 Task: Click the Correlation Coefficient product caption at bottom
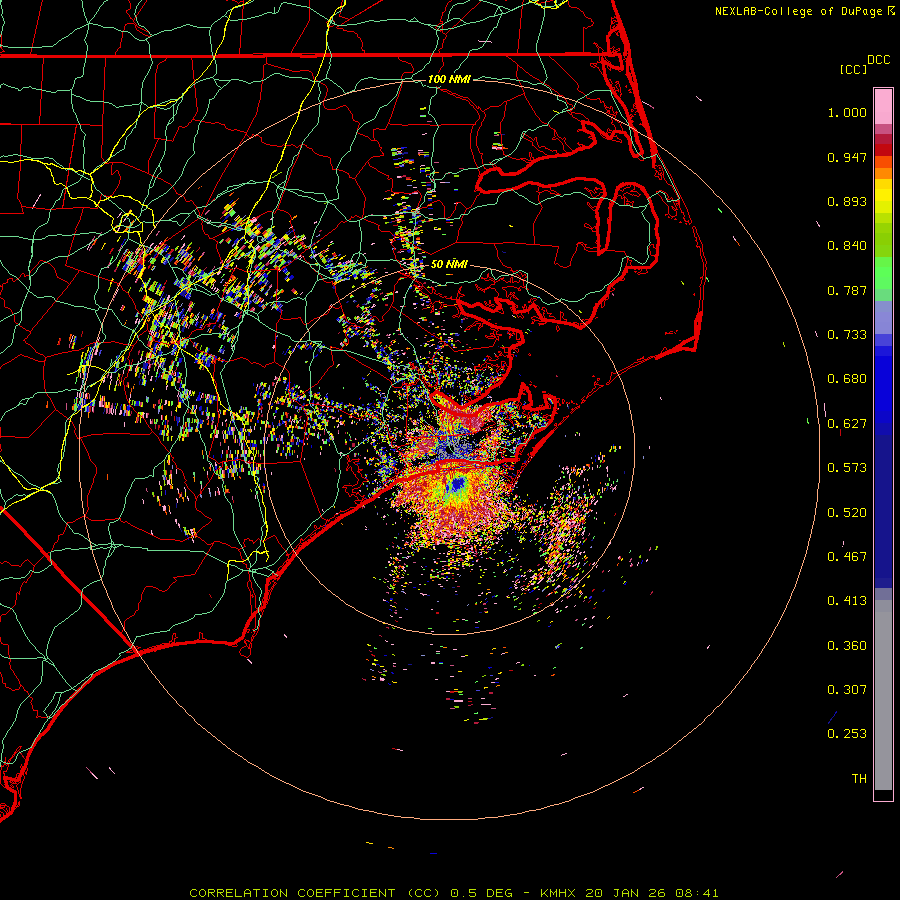[x=453, y=893]
